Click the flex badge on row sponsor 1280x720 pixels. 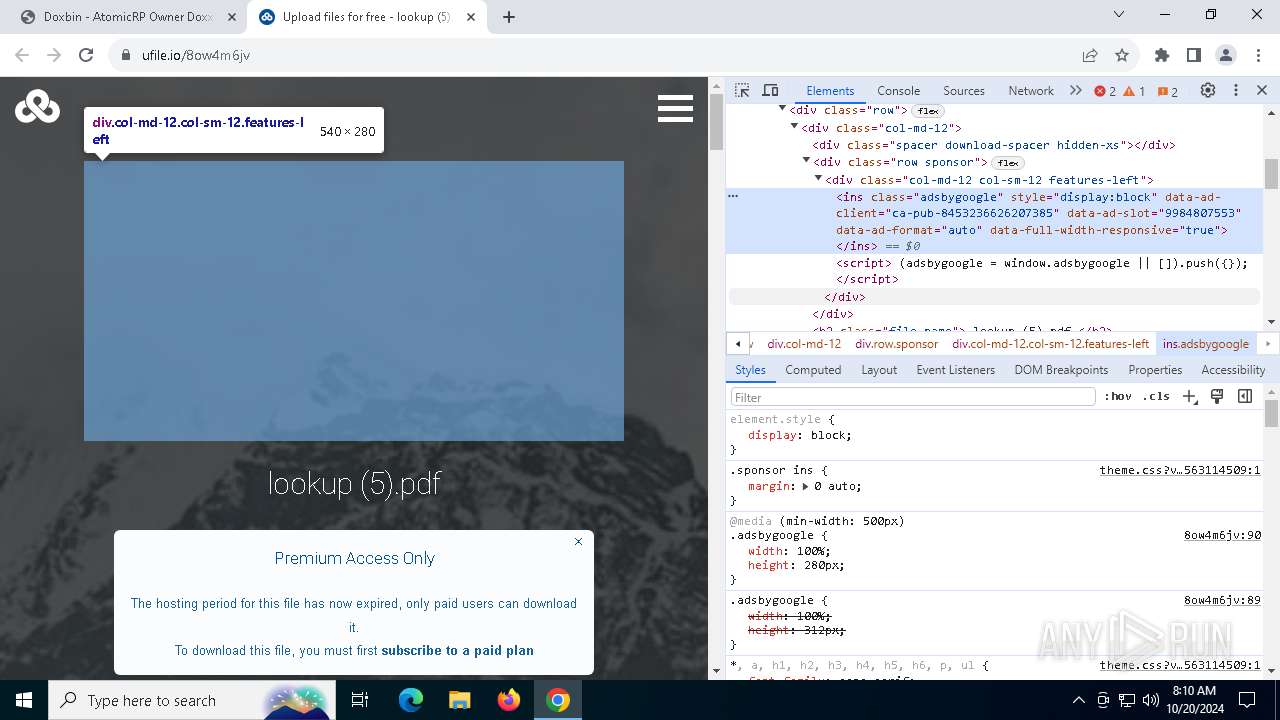tap(1007, 163)
